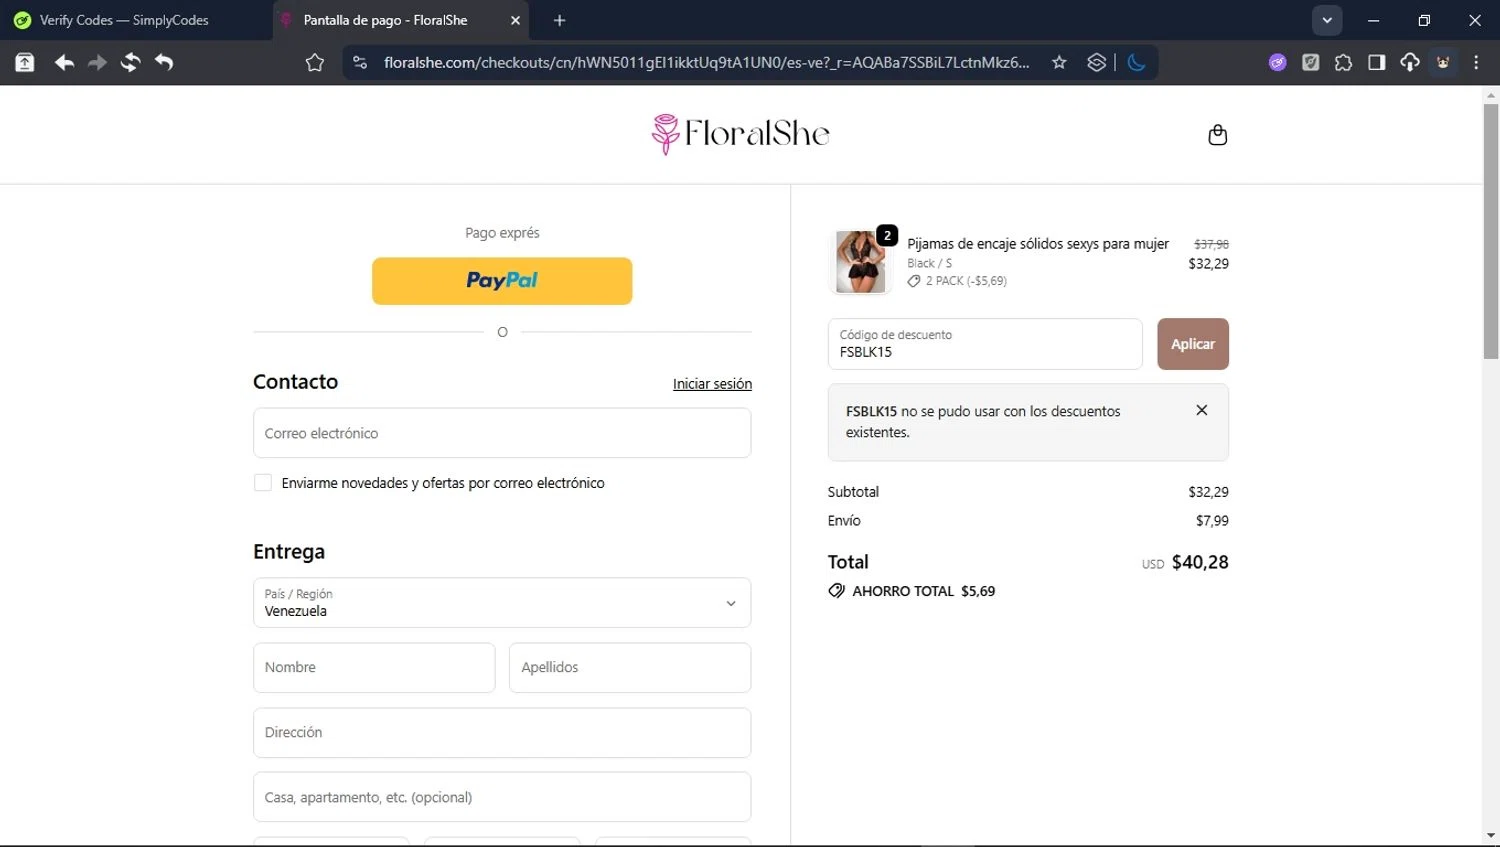This screenshot has height=847, width=1500.
Task: Click the undo-style arrow in the toolbar
Action: click(x=164, y=63)
